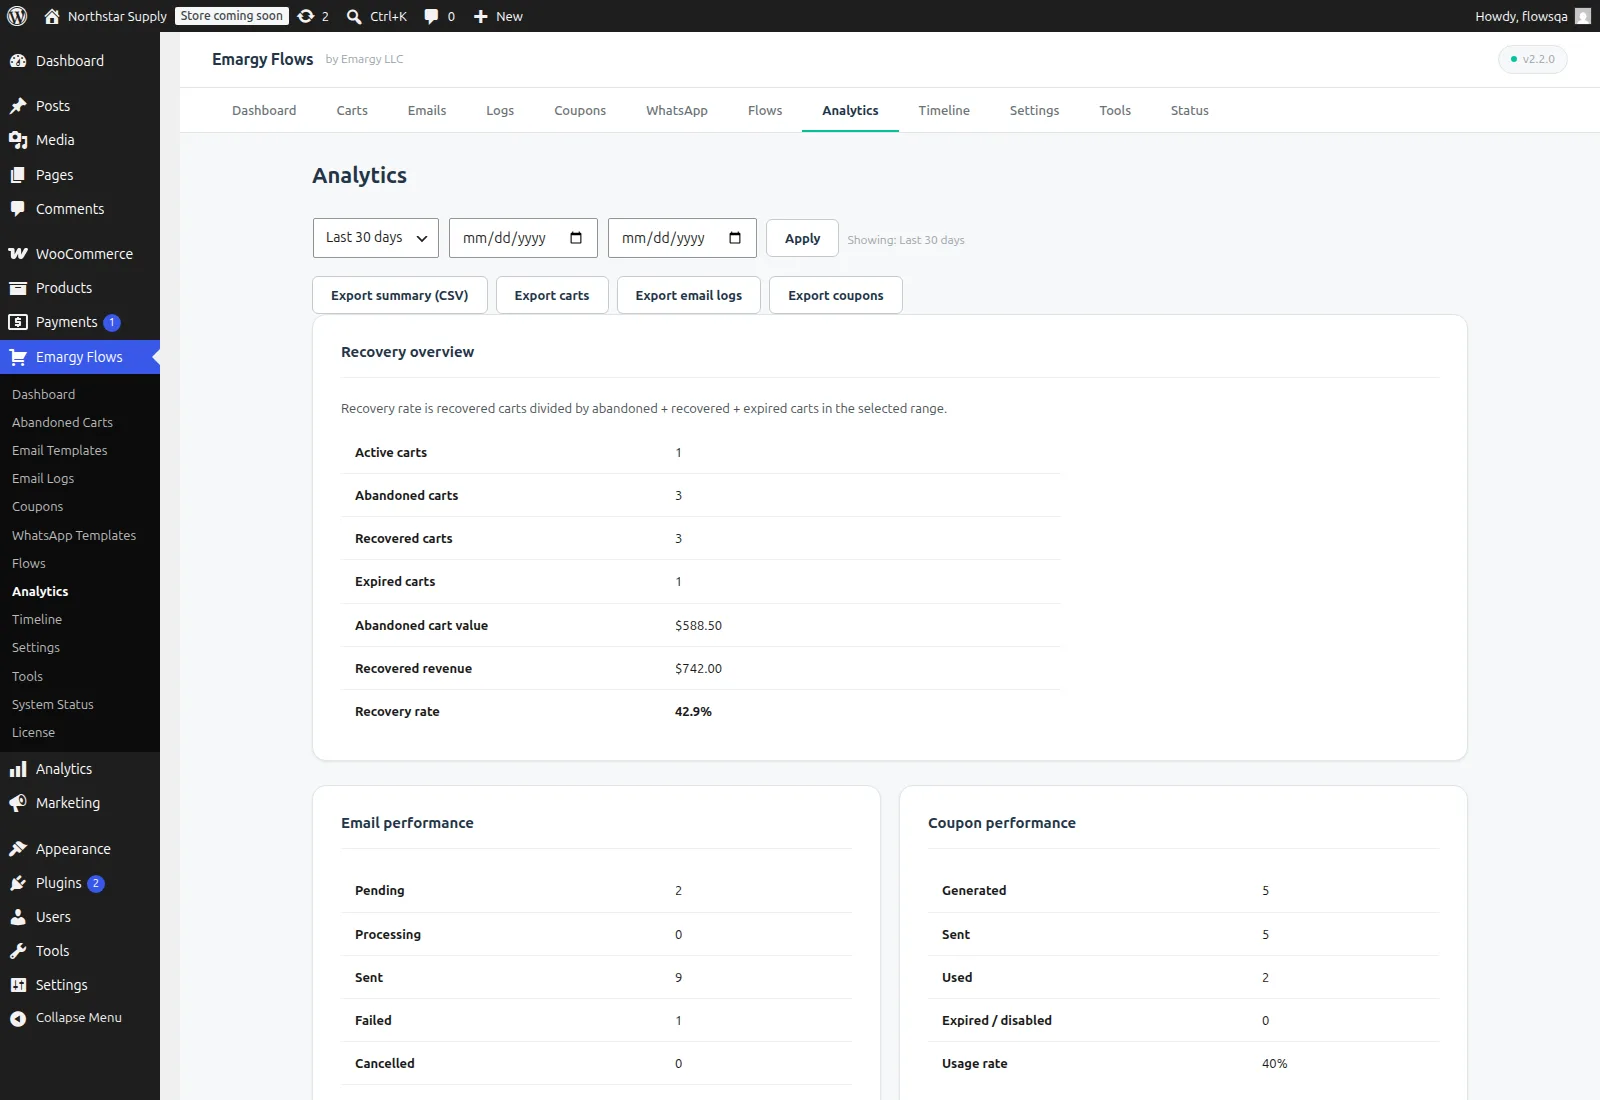
Task: Click the v2.2.0 version badge
Action: (1533, 59)
